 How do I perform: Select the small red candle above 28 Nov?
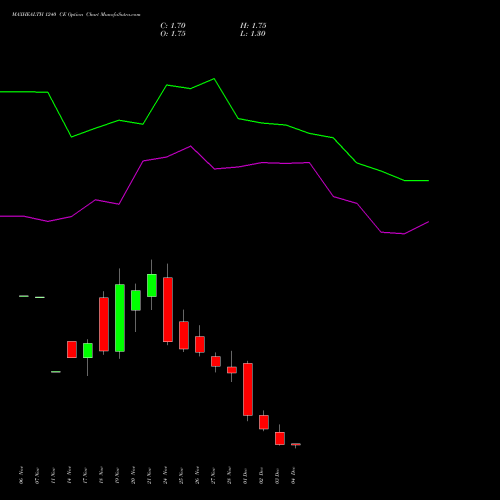pos(232,370)
